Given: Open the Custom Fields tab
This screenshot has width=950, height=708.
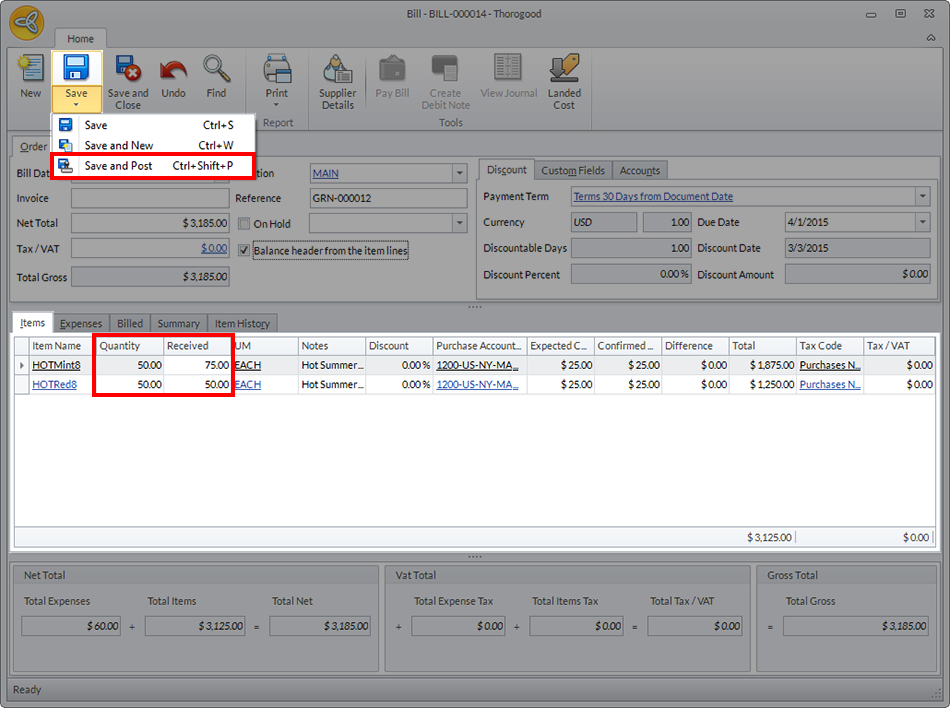Looking at the screenshot, I should pyautogui.click(x=572, y=171).
